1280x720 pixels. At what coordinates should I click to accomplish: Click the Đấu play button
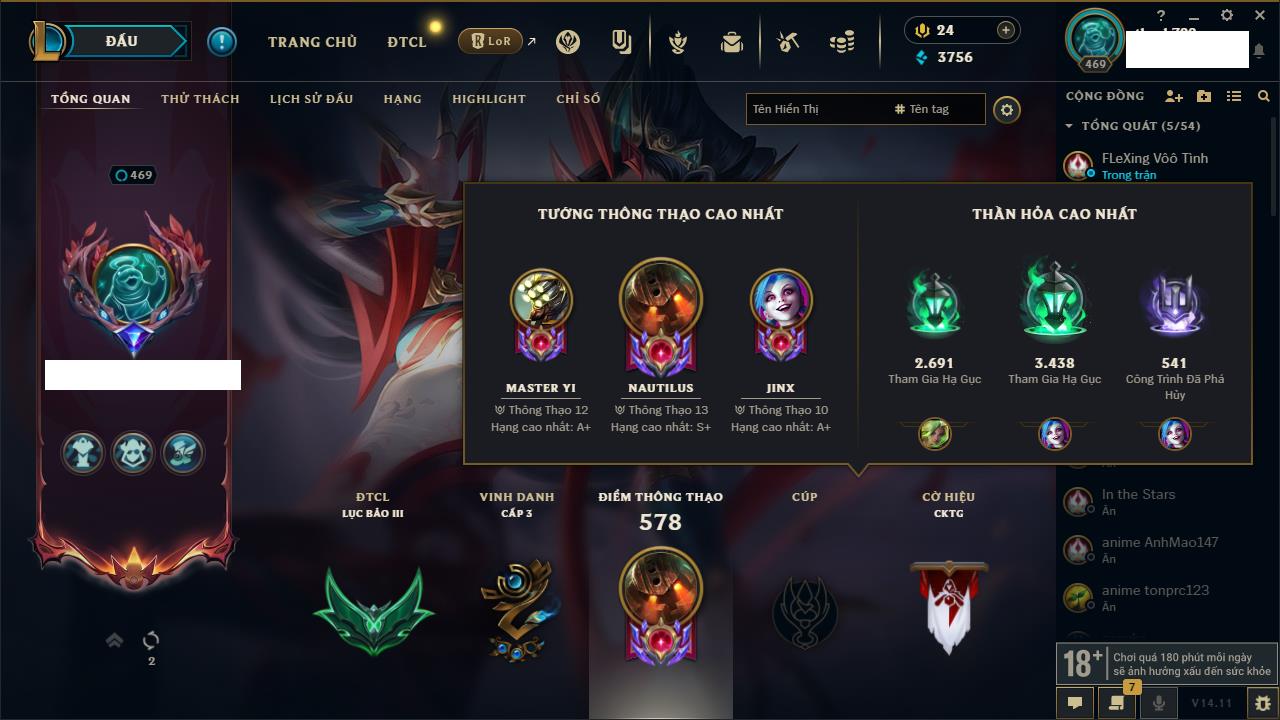click(x=123, y=41)
